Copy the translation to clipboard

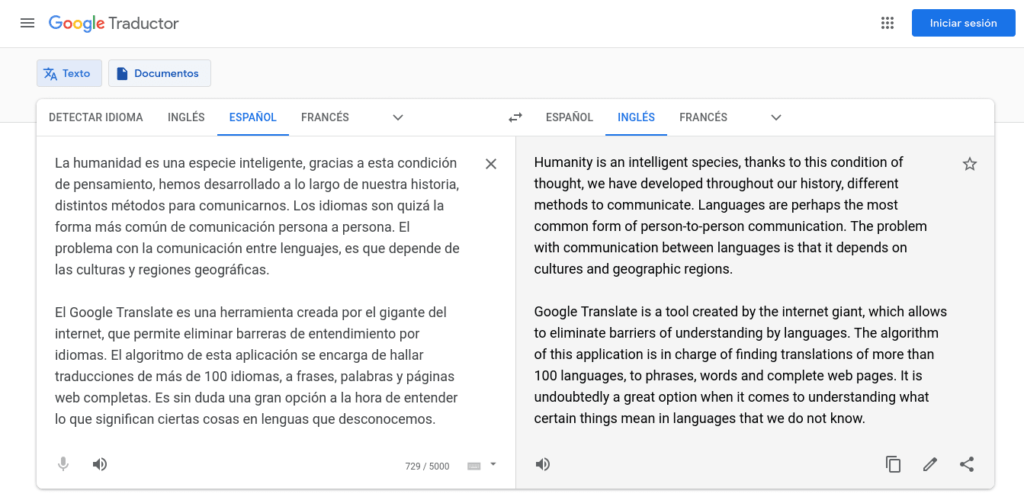point(893,464)
